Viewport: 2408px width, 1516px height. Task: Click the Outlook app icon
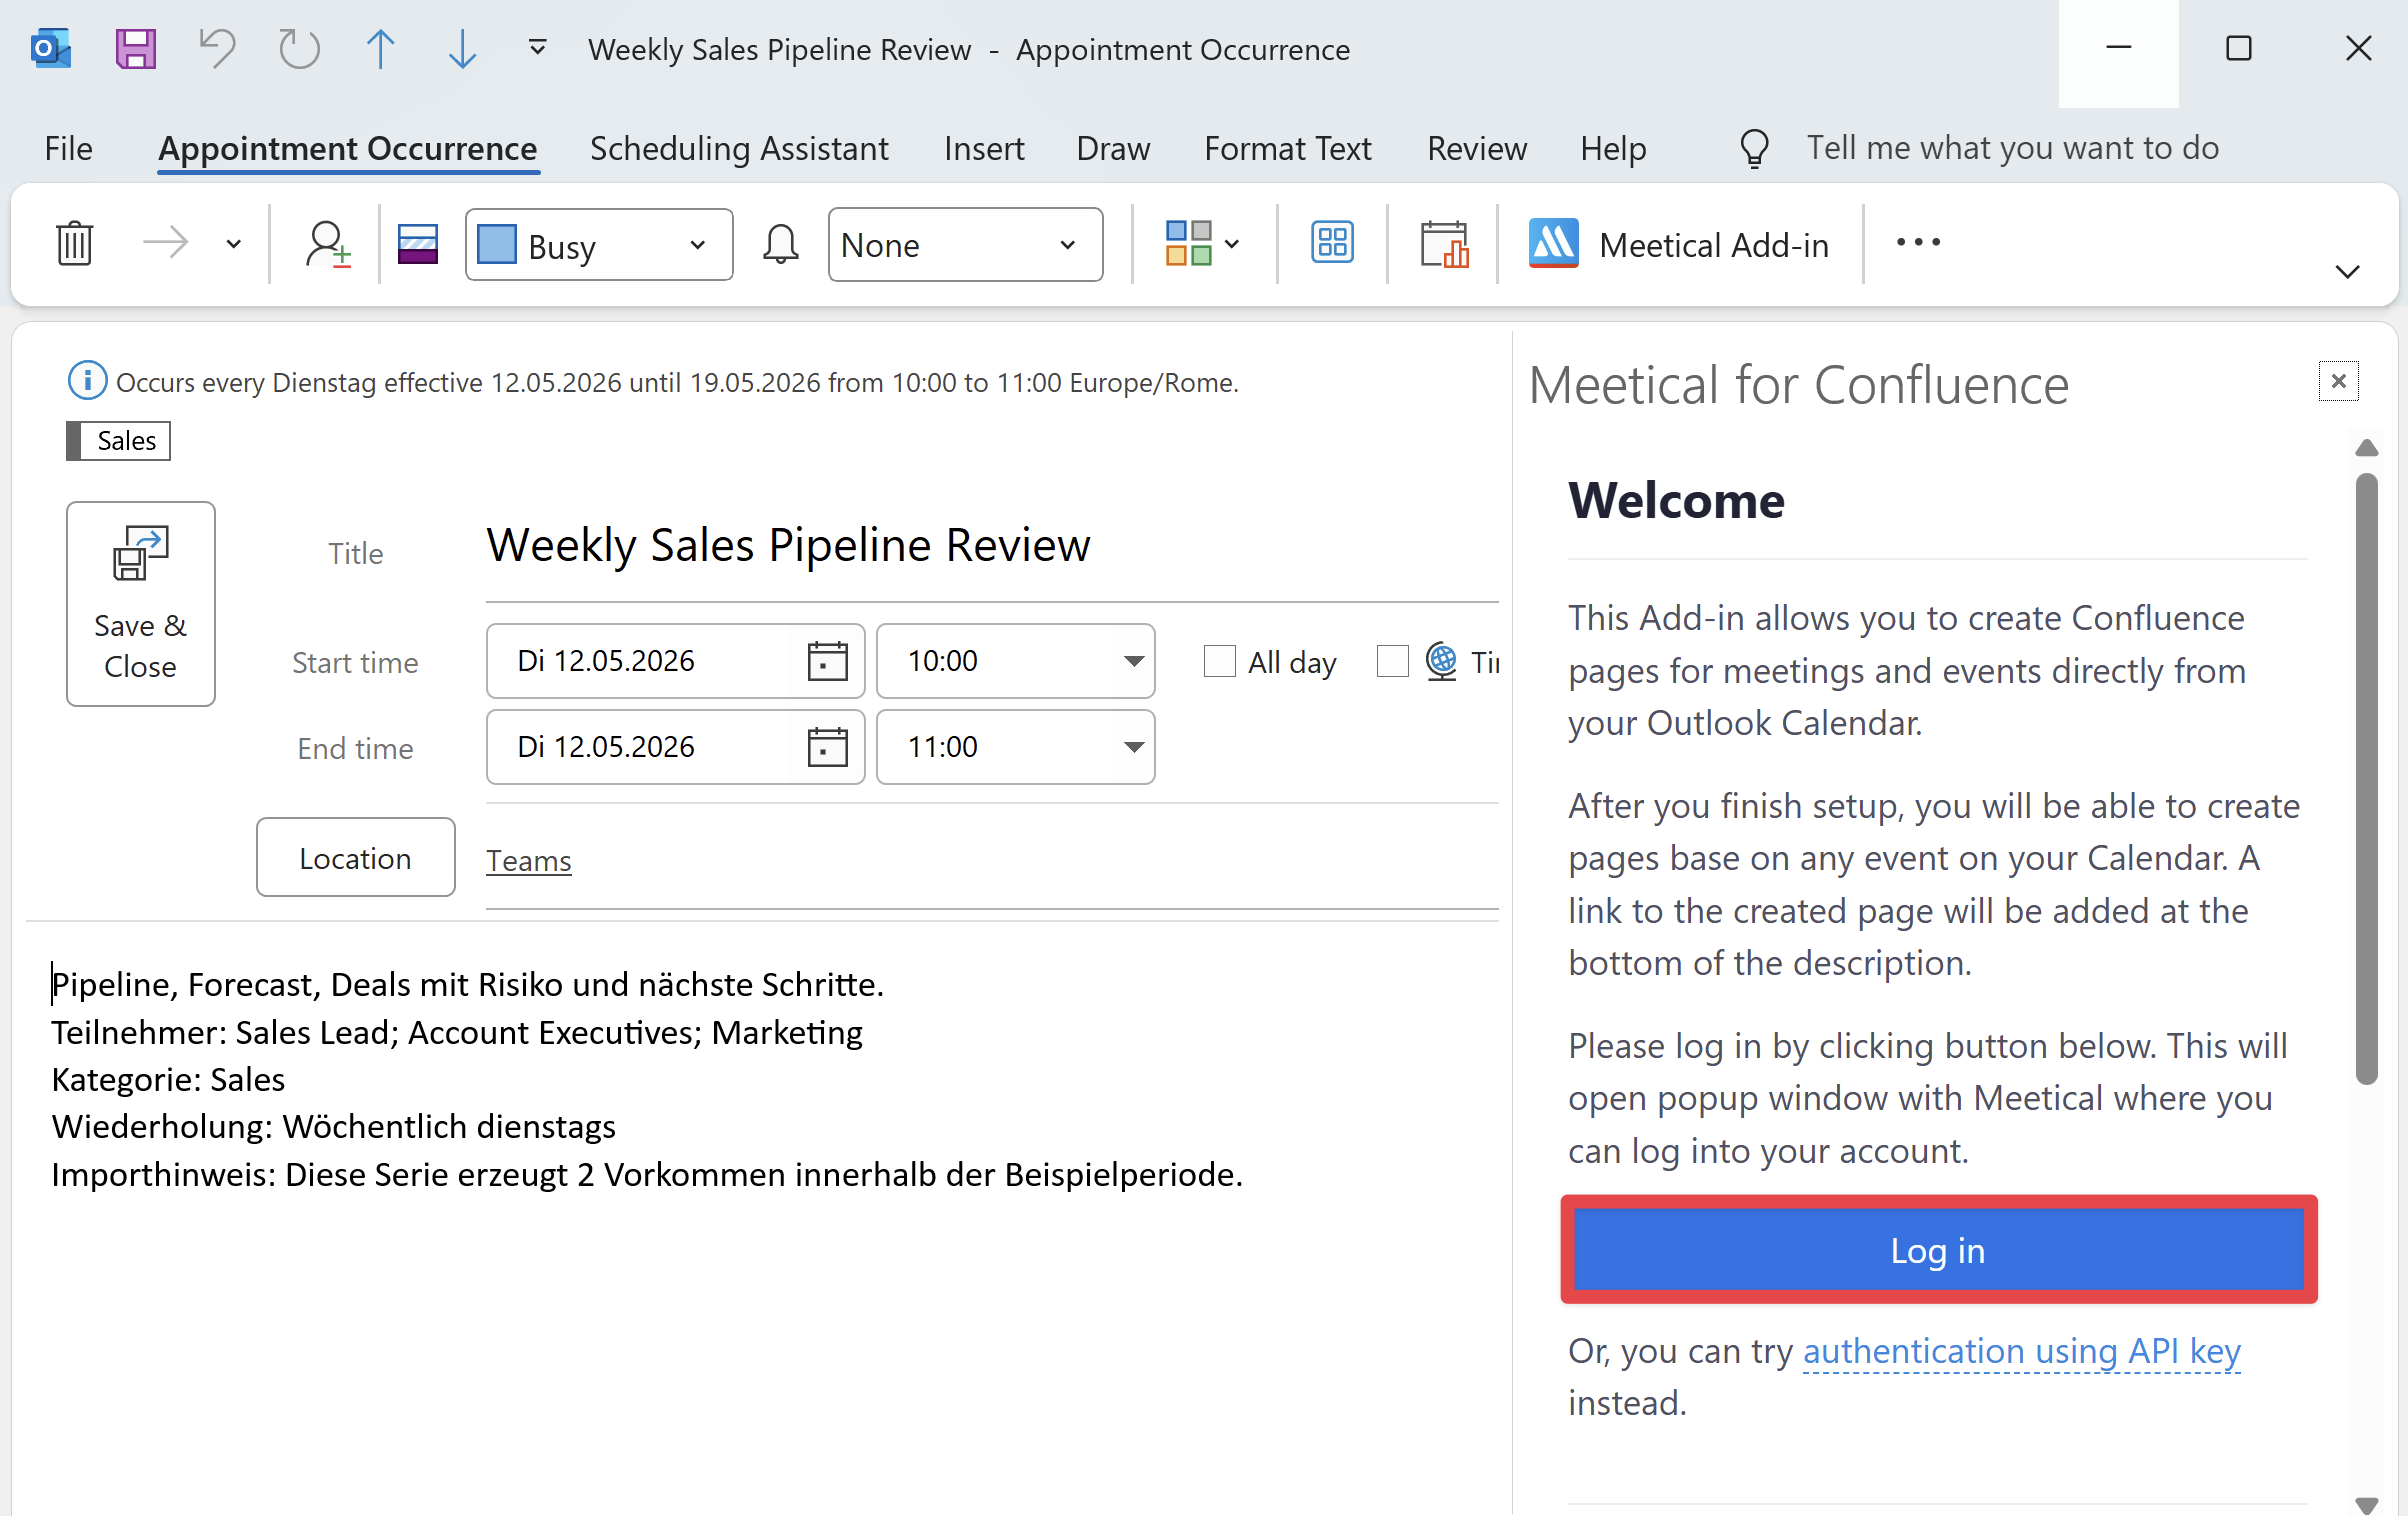pyautogui.click(x=50, y=49)
